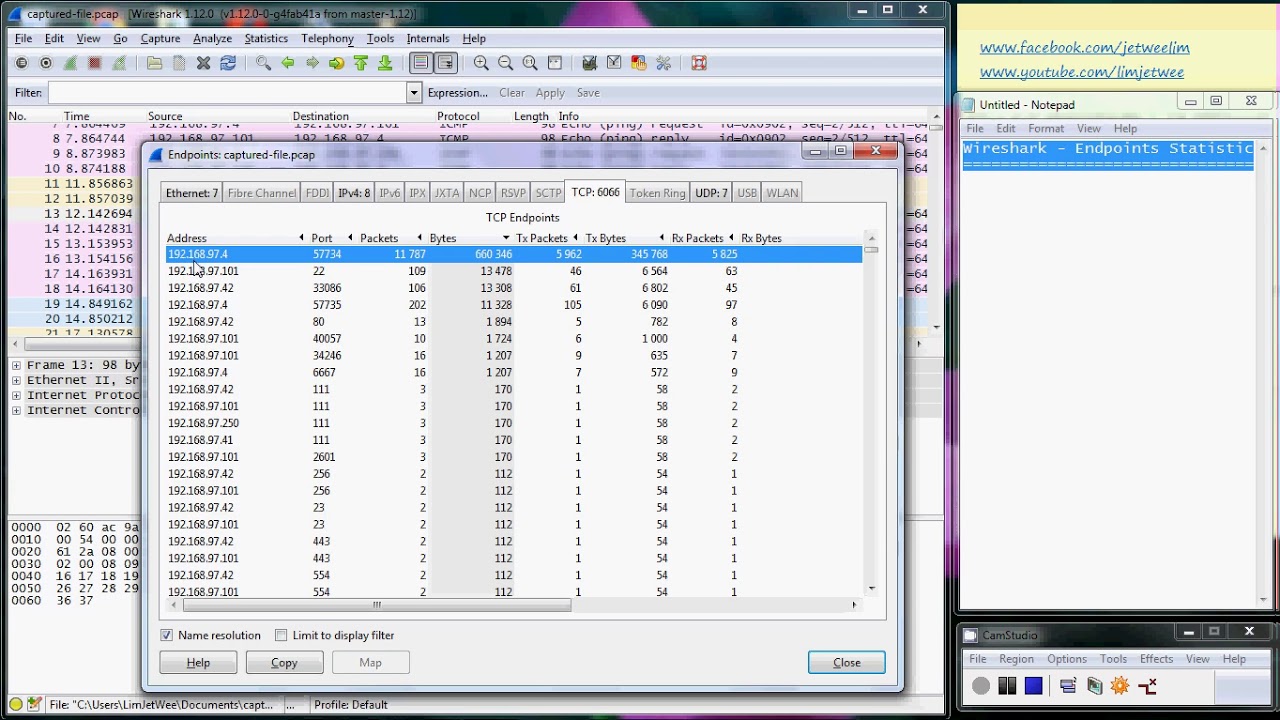Expand Internet Protocol tree node

point(16,395)
